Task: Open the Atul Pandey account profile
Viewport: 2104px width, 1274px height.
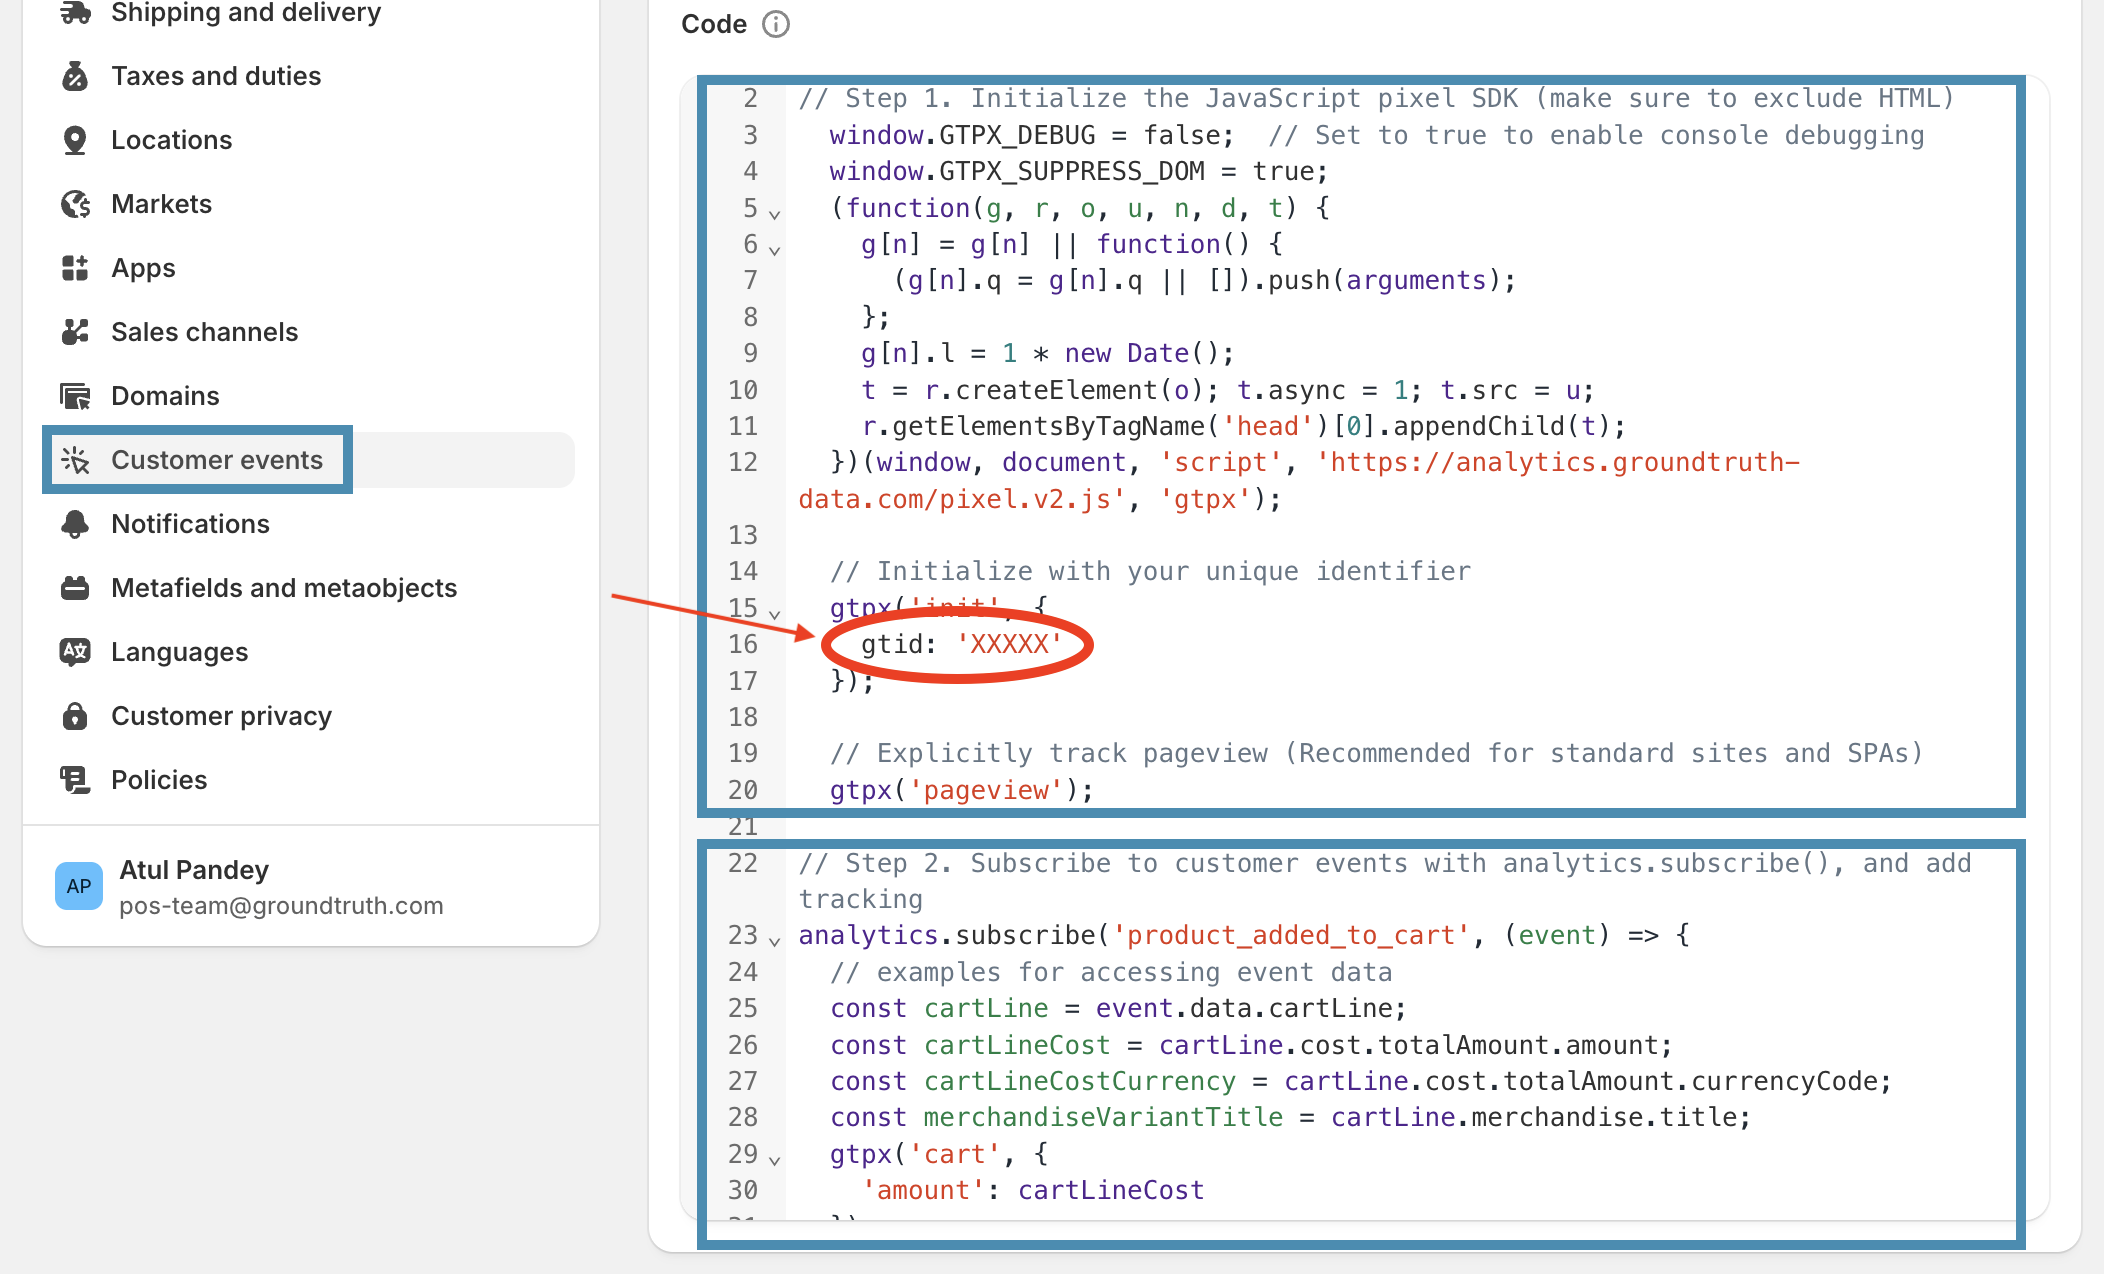Action: click(x=193, y=870)
